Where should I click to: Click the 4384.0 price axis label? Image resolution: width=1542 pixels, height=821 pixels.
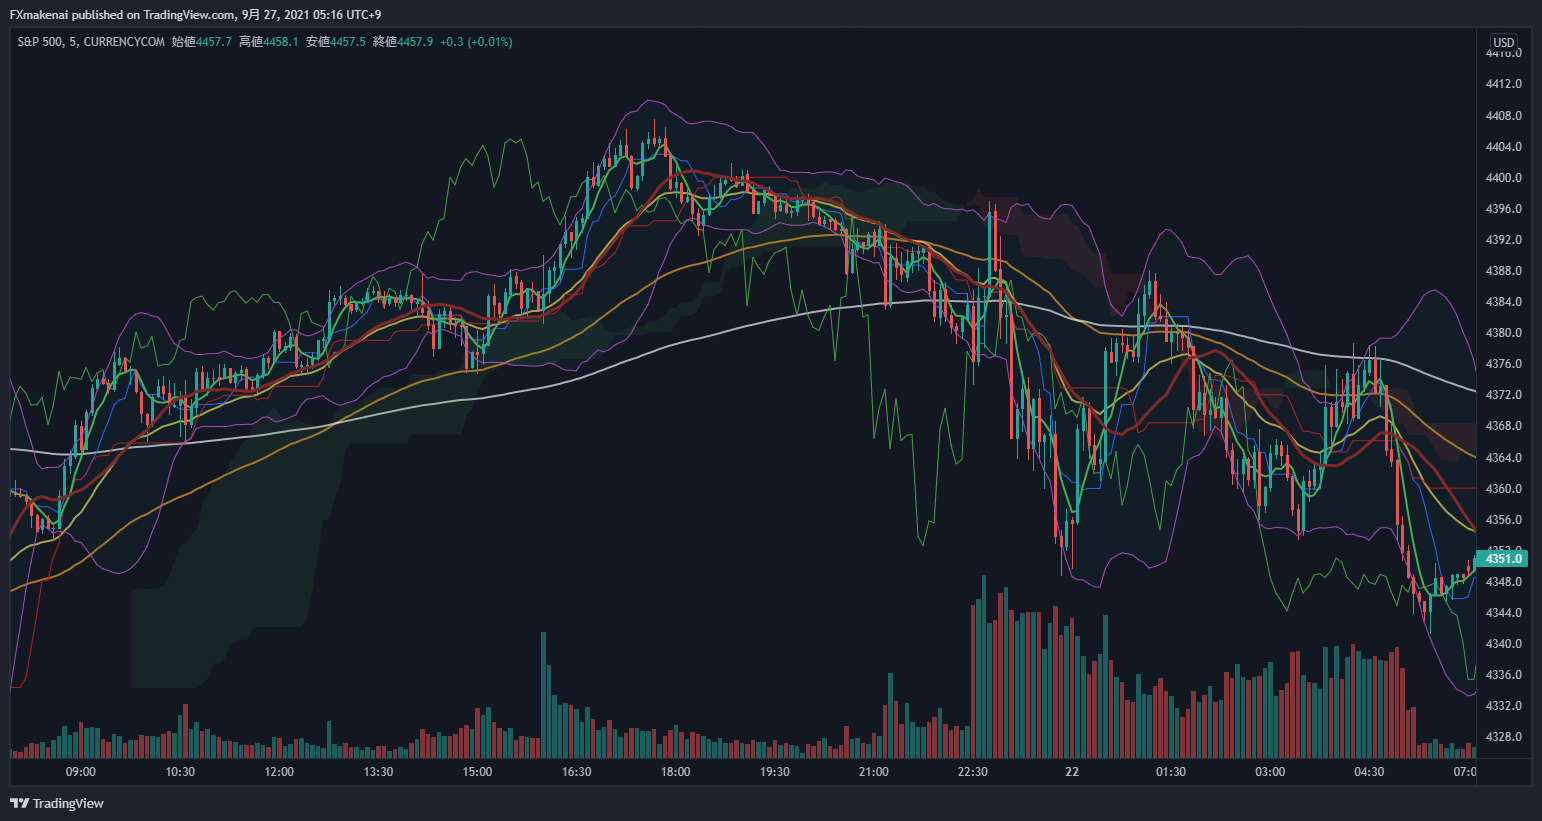(1503, 302)
